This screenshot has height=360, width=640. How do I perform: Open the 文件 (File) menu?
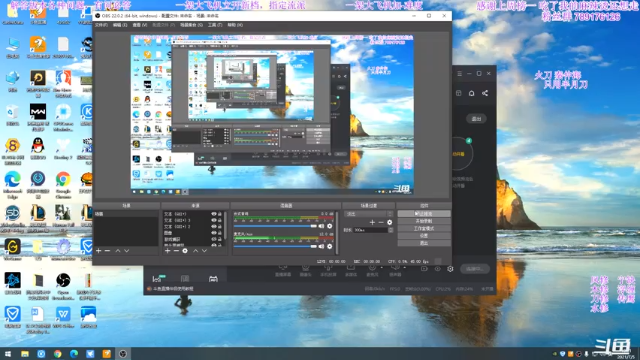(101, 25)
